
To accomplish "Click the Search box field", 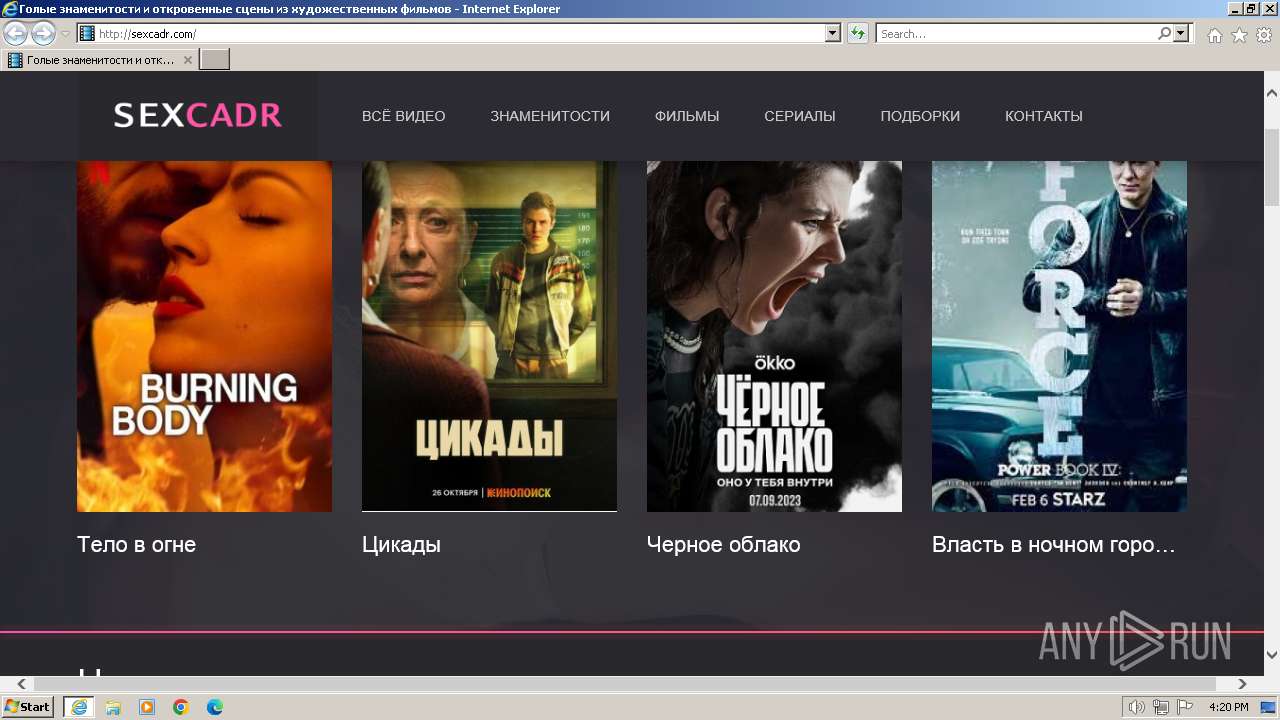I will [x=1016, y=33].
